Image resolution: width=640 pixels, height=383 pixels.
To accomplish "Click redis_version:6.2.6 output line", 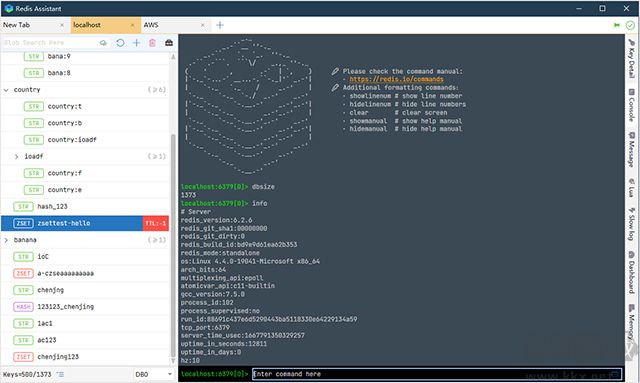I will (216, 220).
